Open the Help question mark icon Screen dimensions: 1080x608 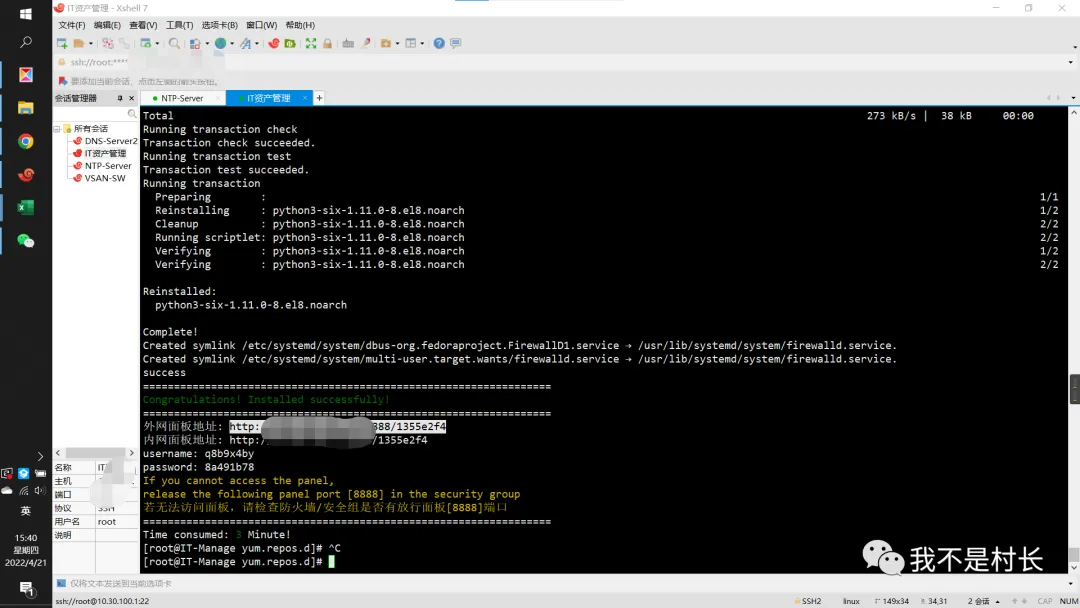click(439, 43)
